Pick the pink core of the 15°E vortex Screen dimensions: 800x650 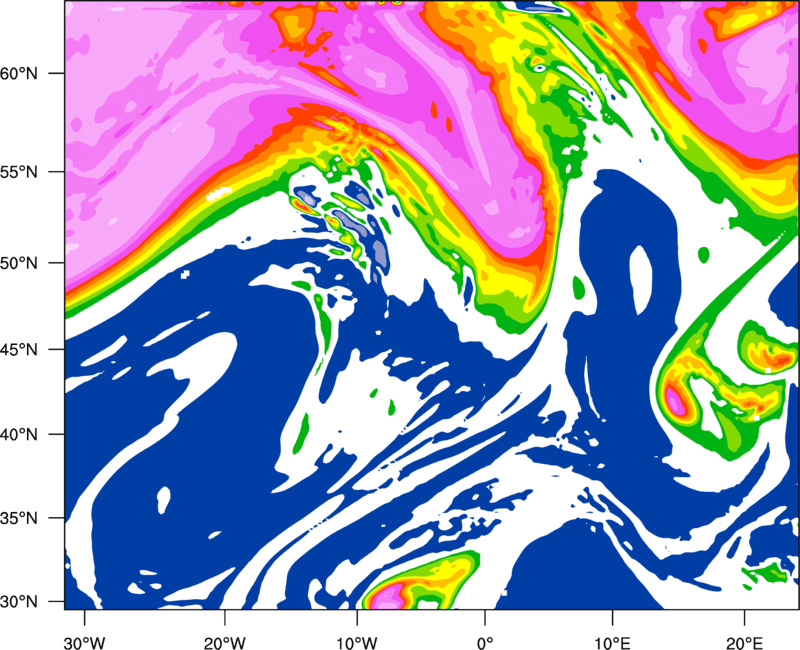(x=676, y=402)
